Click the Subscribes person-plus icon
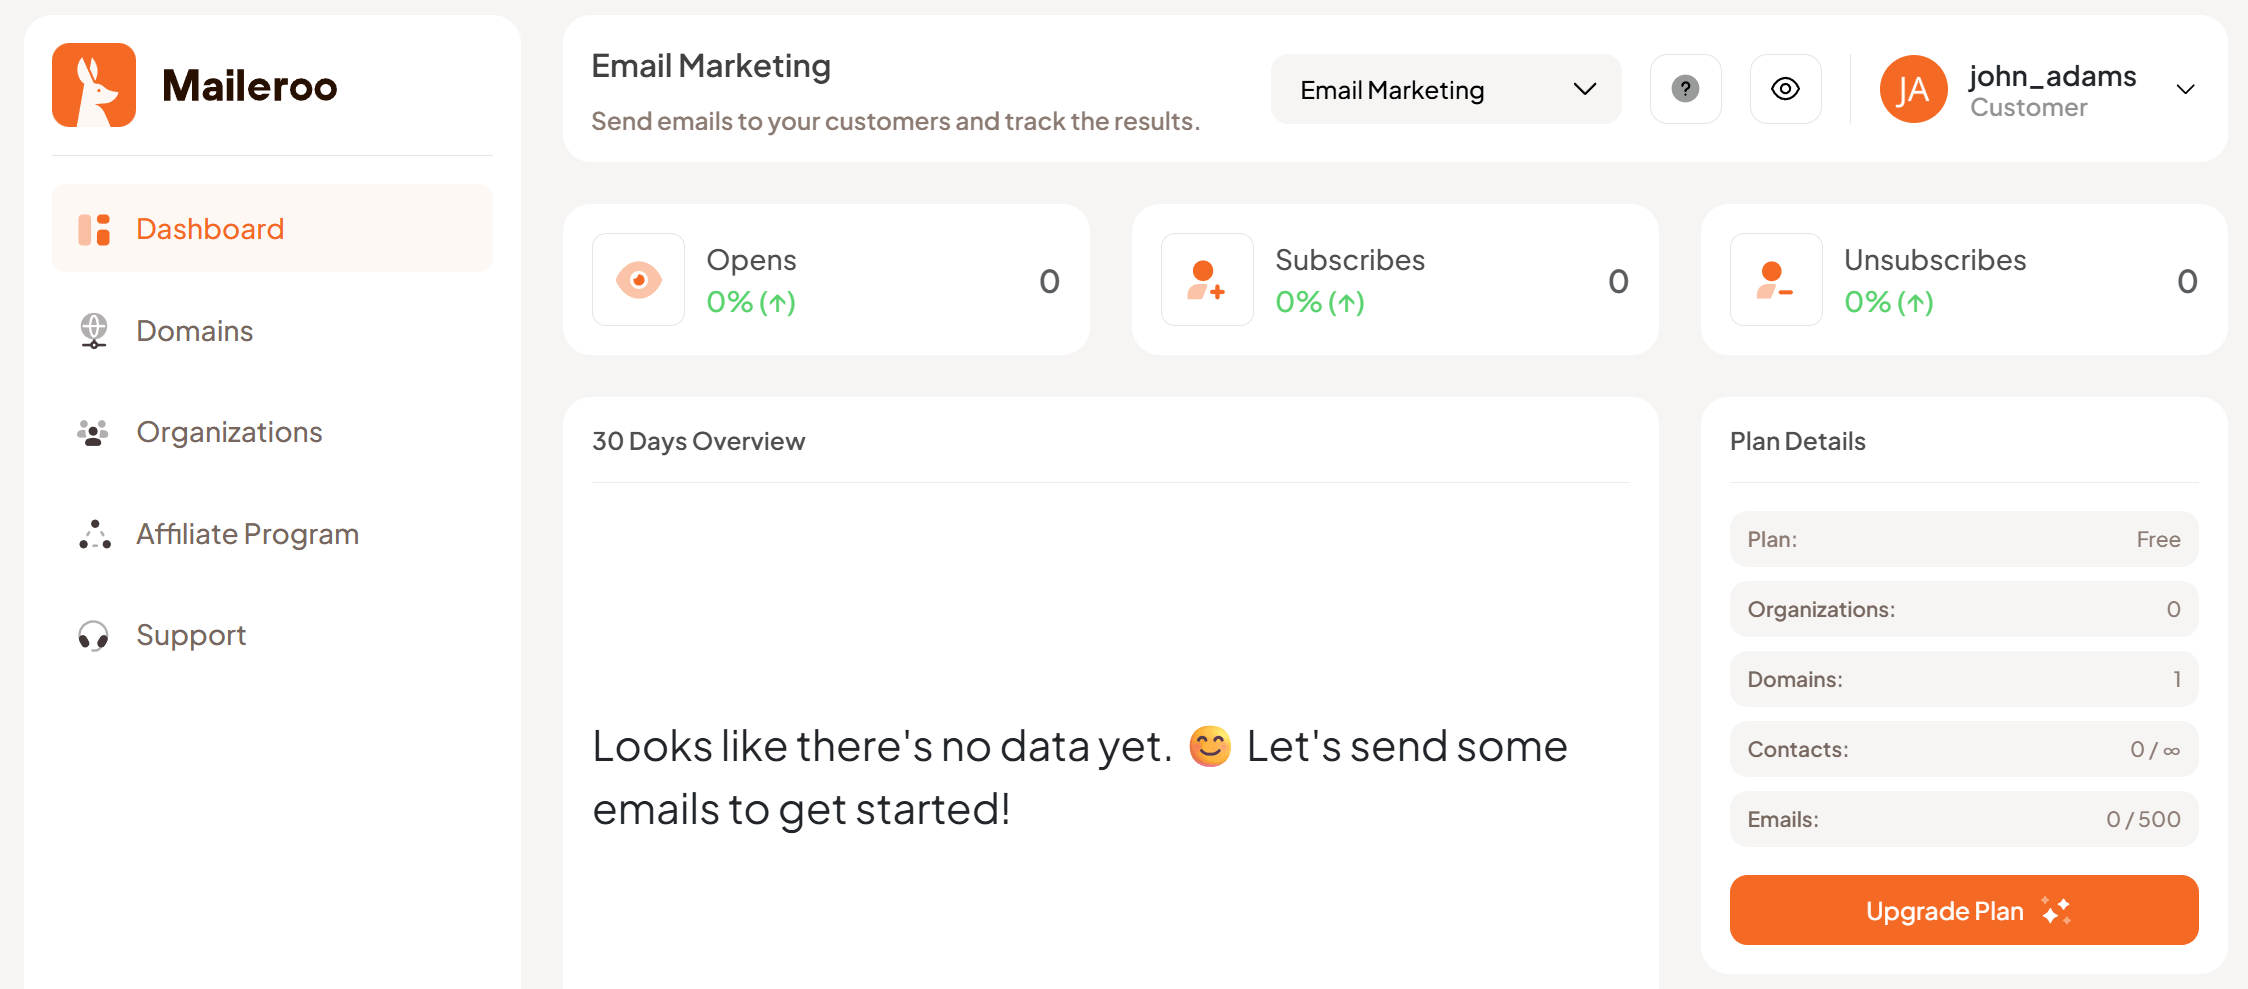This screenshot has height=989, width=2248. click(1206, 280)
